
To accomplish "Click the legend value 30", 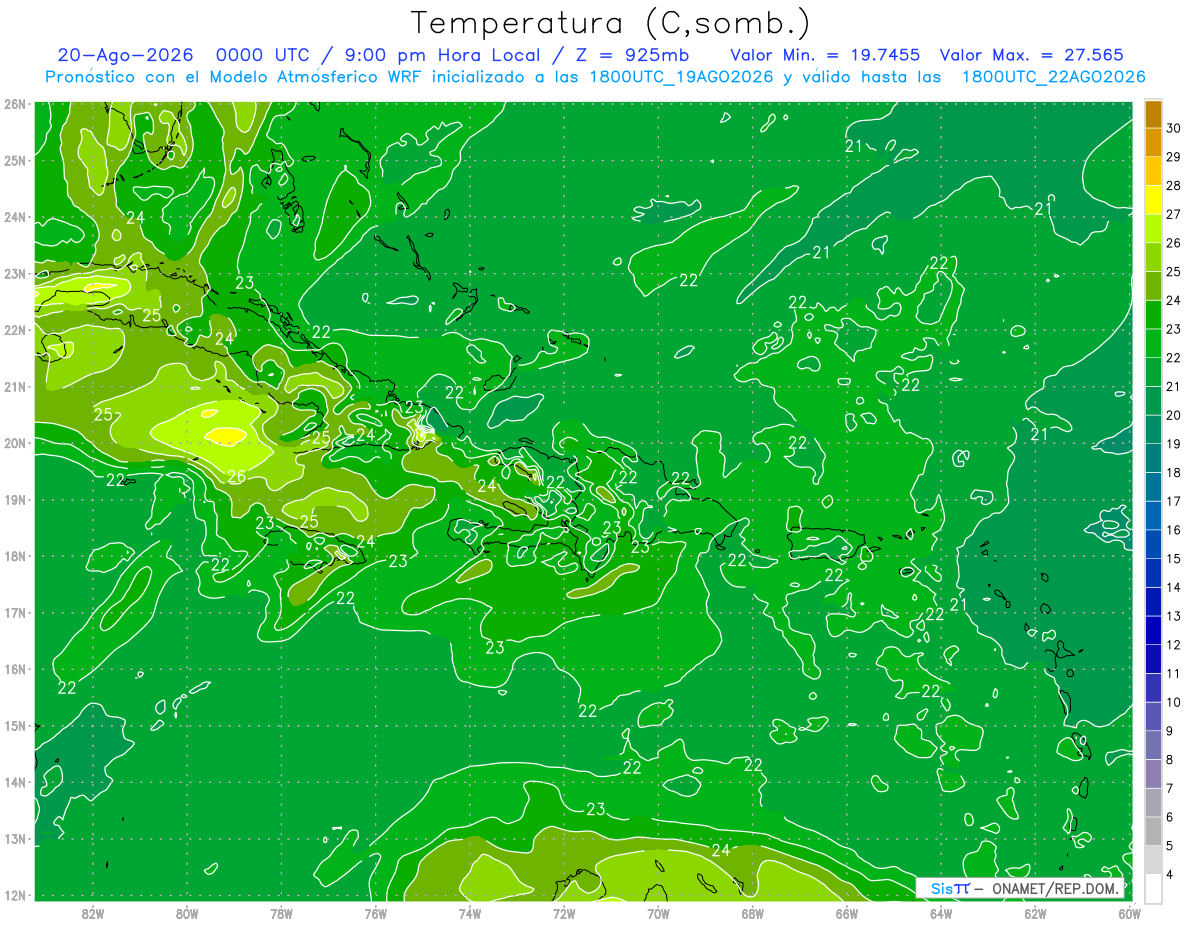I will point(1173,128).
